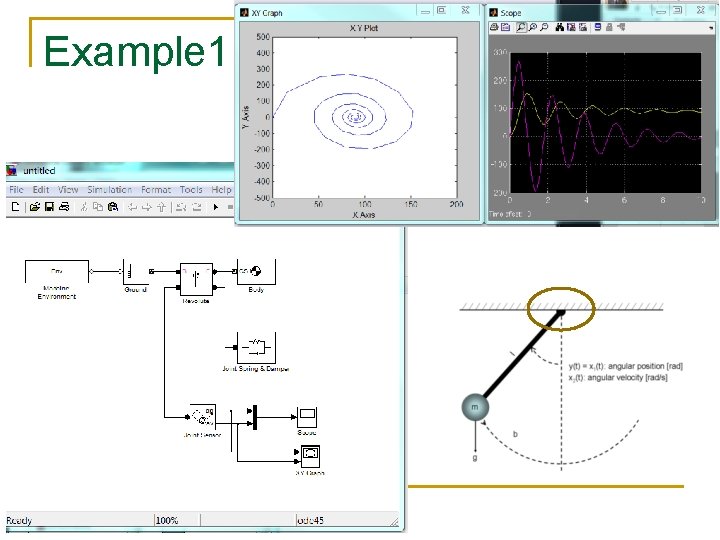Toggle the Scope lock axes icon
This screenshot has width=720, height=540.
click(x=609, y=27)
